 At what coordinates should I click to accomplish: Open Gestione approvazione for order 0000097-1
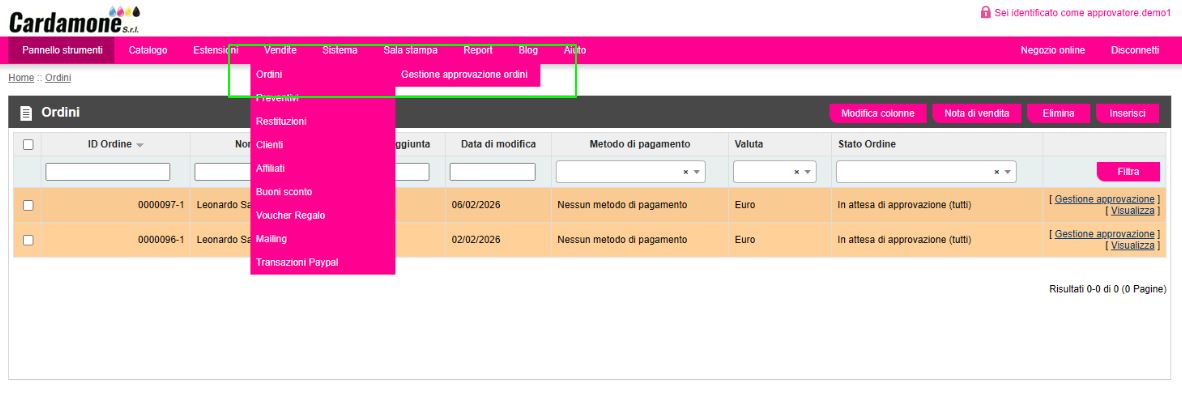[x=1104, y=199]
